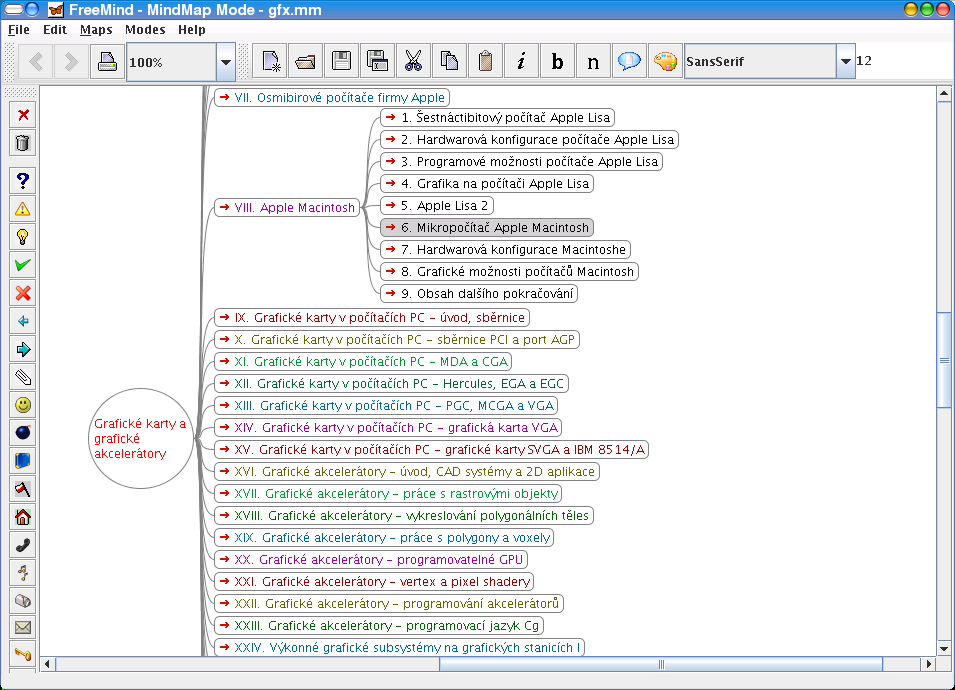Remove last icon with red X

pyautogui.click(x=23, y=115)
